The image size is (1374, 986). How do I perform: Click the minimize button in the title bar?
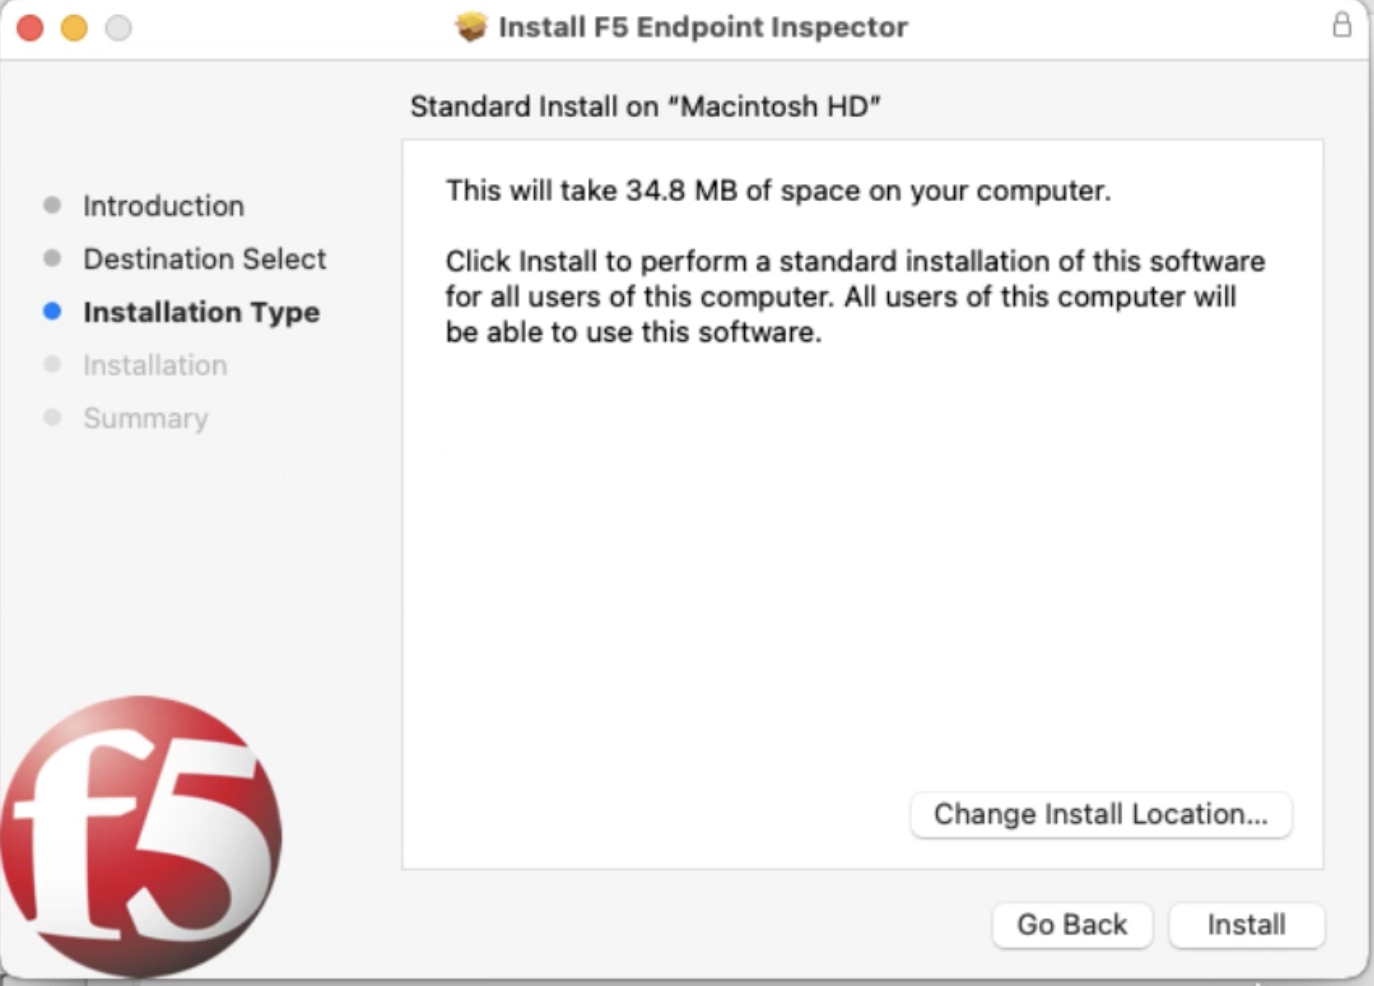tap(72, 30)
